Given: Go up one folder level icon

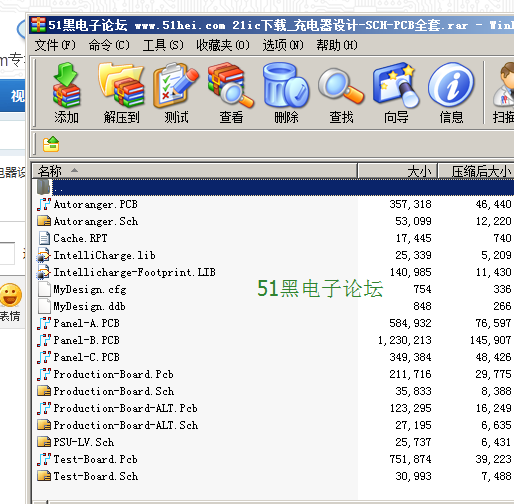Looking at the screenshot, I should click(51, 144).
